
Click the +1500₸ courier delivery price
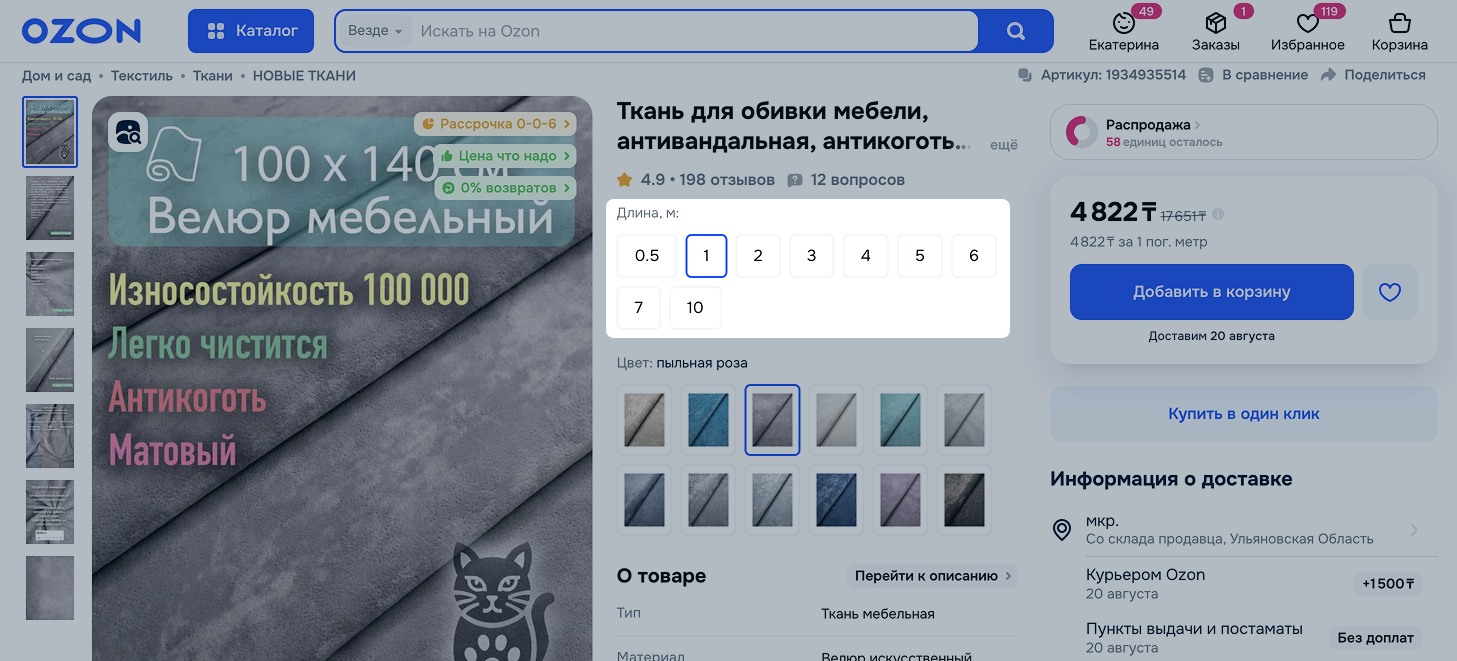pos(1388,584)
